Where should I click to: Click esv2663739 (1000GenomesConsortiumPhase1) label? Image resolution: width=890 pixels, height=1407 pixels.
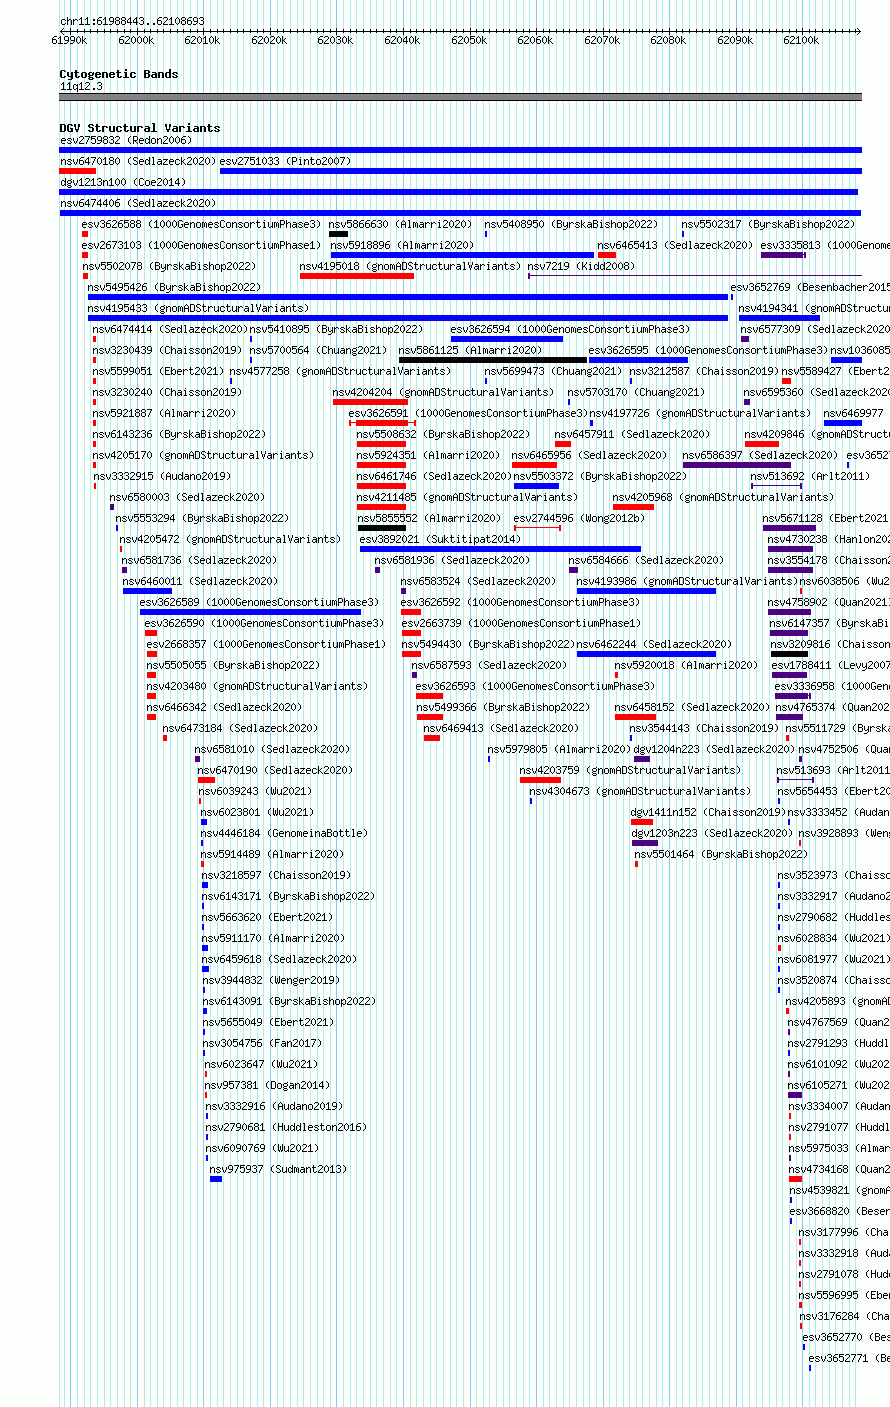pos(521,623)
